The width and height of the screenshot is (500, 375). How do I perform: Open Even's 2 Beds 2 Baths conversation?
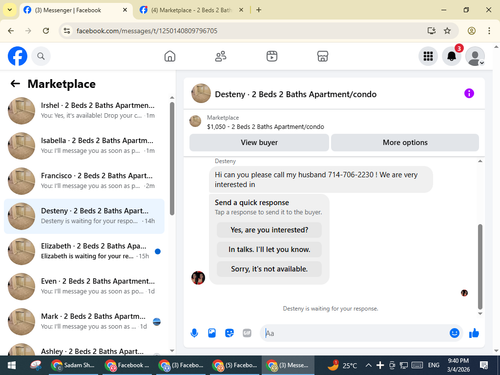84,286
